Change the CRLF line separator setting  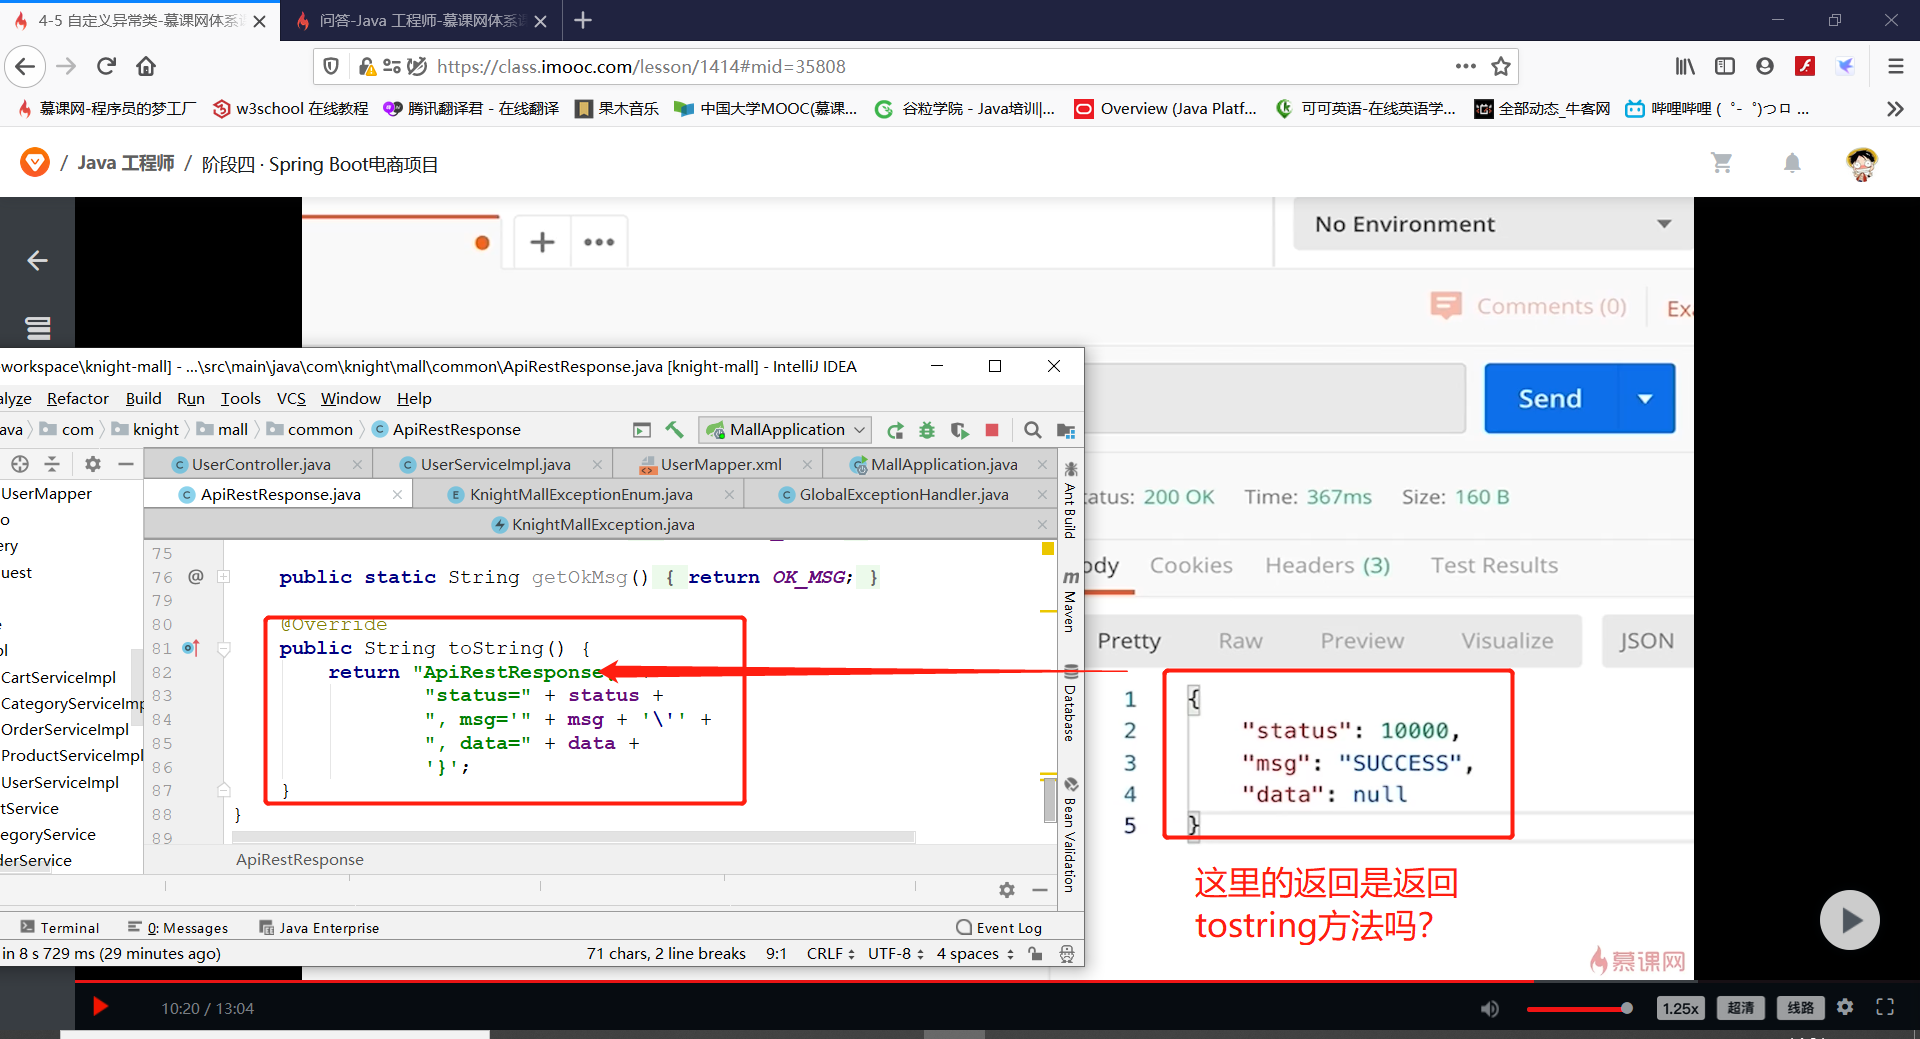coord(830,953)
